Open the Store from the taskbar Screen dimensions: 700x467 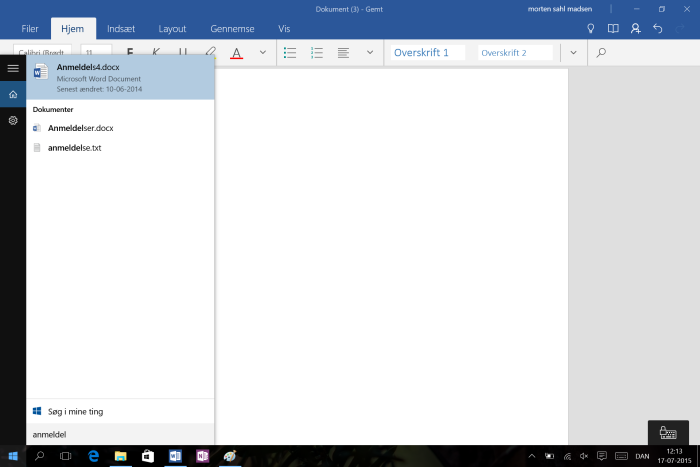pos(148,456)
